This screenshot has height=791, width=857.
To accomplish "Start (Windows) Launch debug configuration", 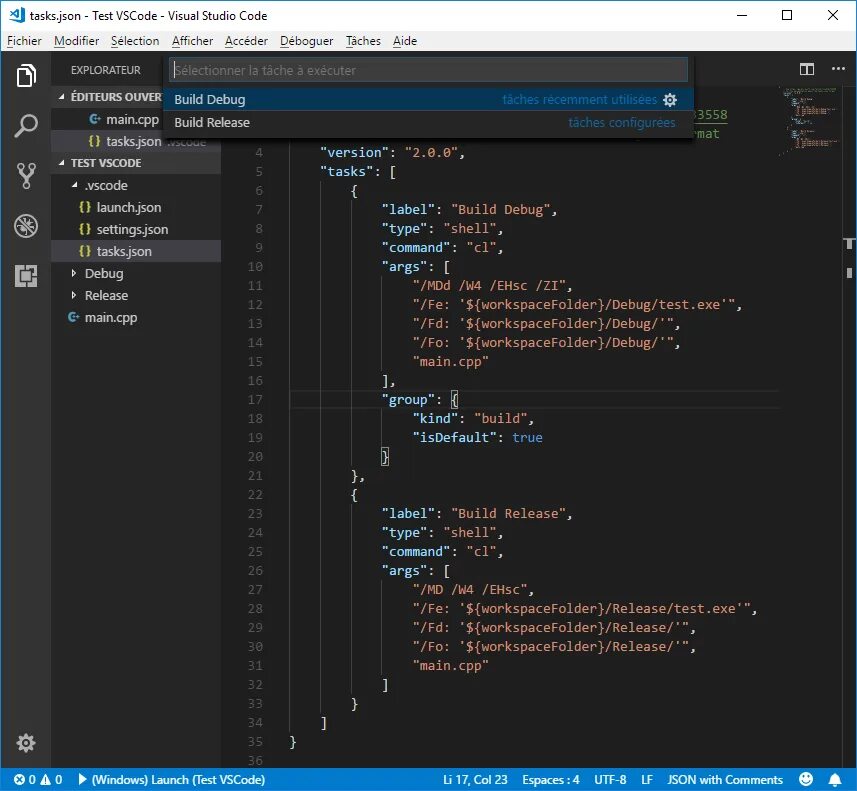I will (x=172, y=780).
